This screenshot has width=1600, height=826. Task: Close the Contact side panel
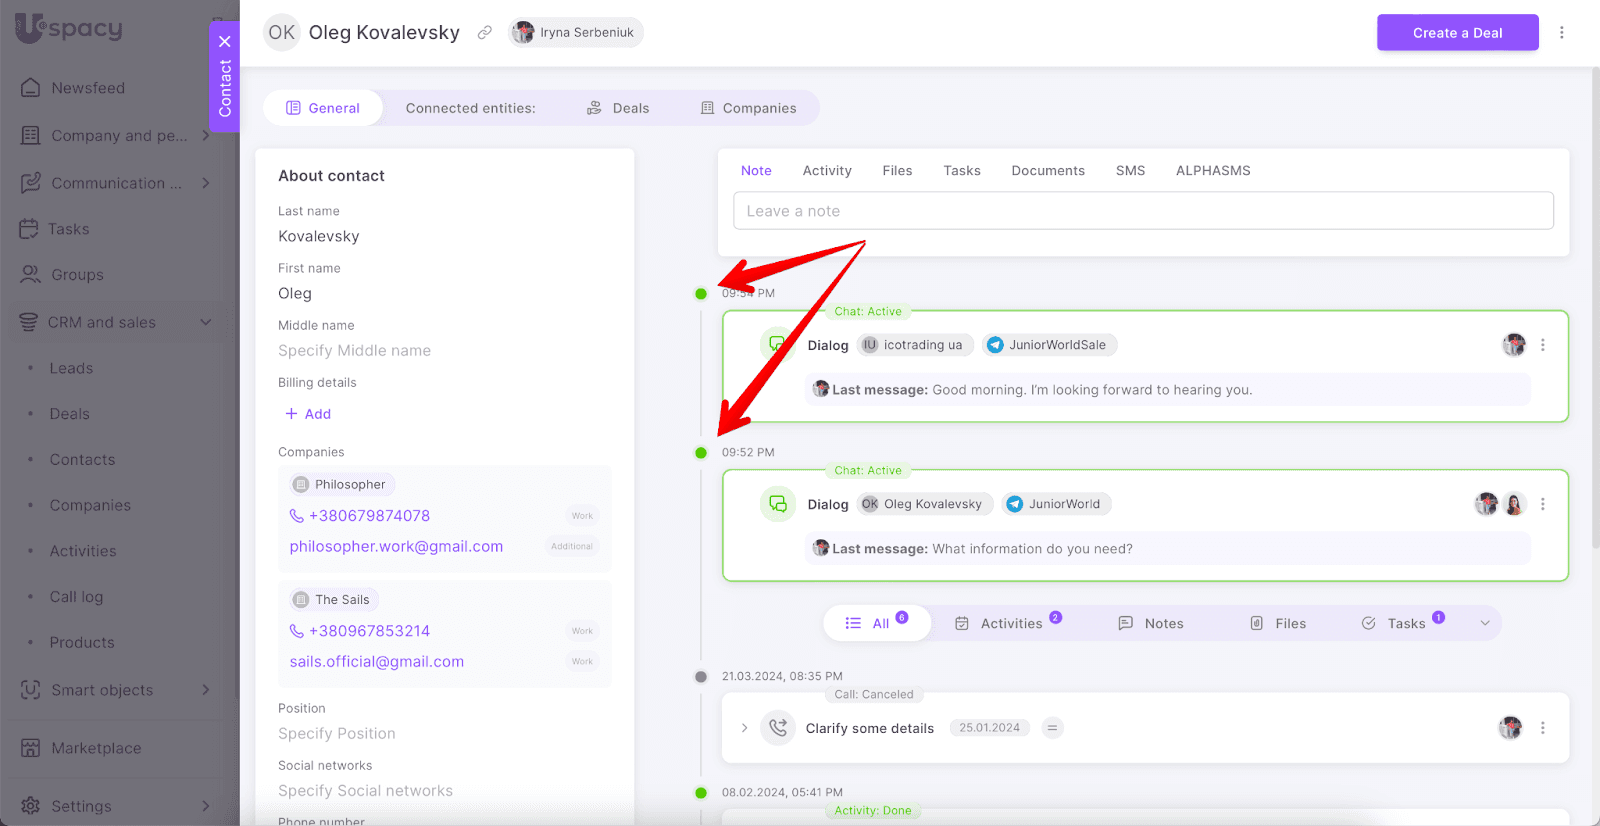tap(225, 42)
